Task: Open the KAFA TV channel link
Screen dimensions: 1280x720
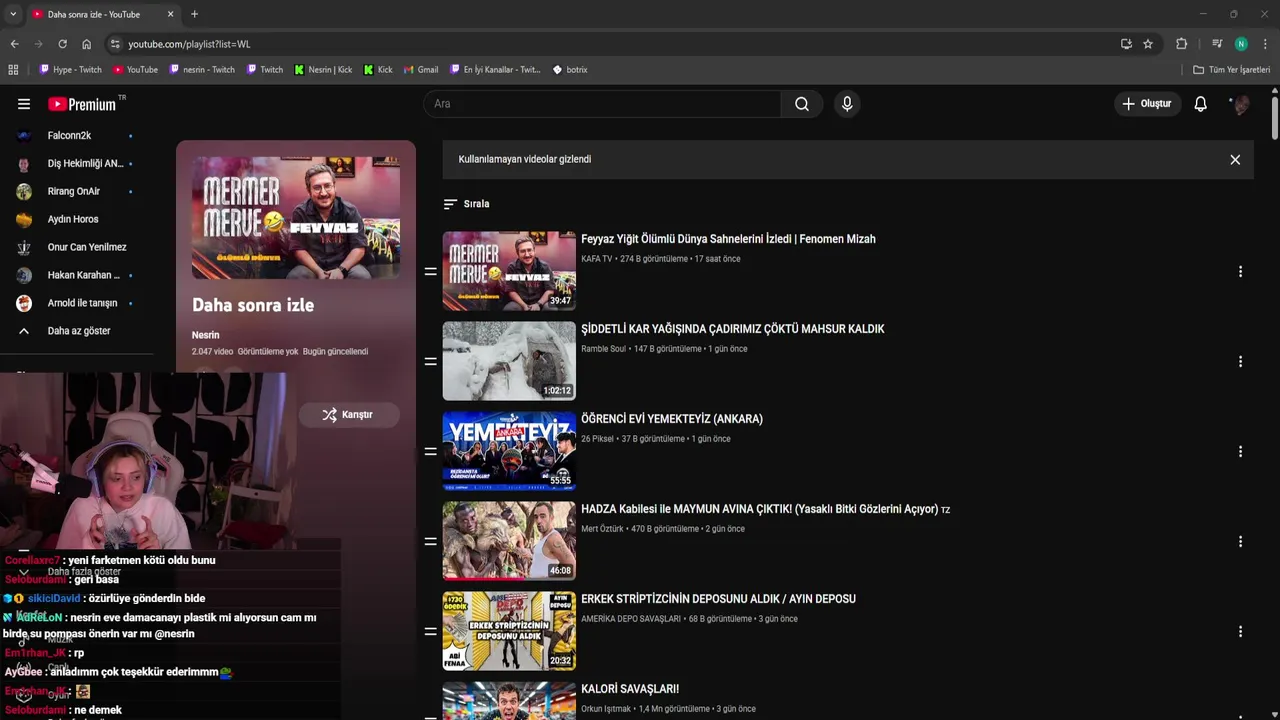Action: click(597, 259)
